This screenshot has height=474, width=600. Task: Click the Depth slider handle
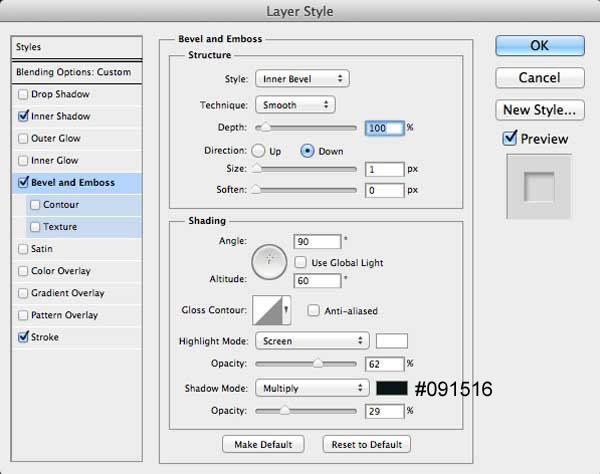pyautogui.click(x=265, y=128)
